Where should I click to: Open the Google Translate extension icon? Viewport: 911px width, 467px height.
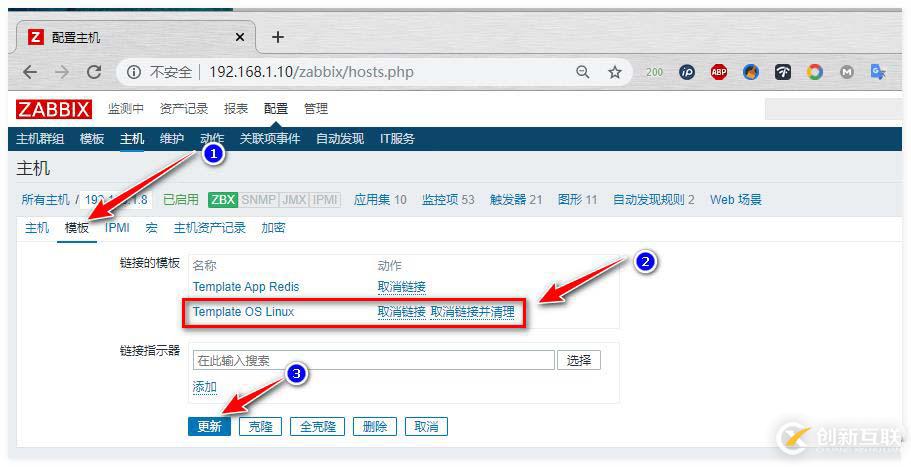878,72
